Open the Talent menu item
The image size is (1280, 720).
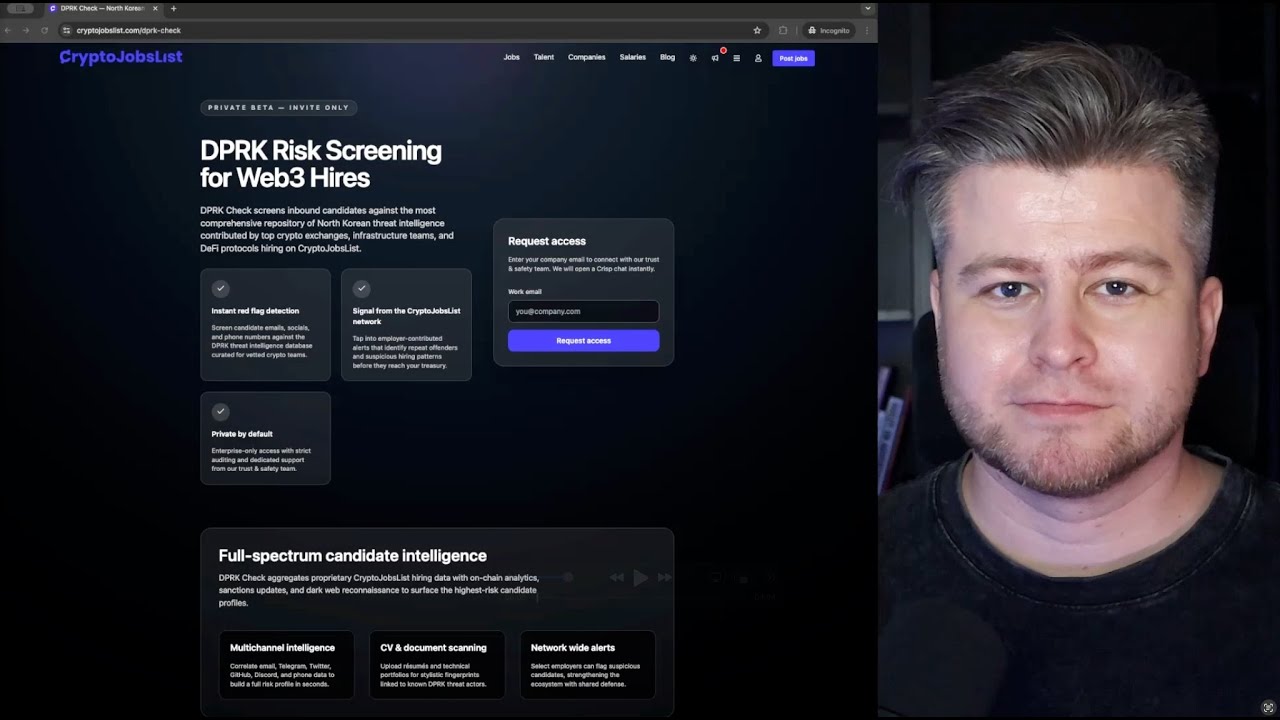point(543,57)
